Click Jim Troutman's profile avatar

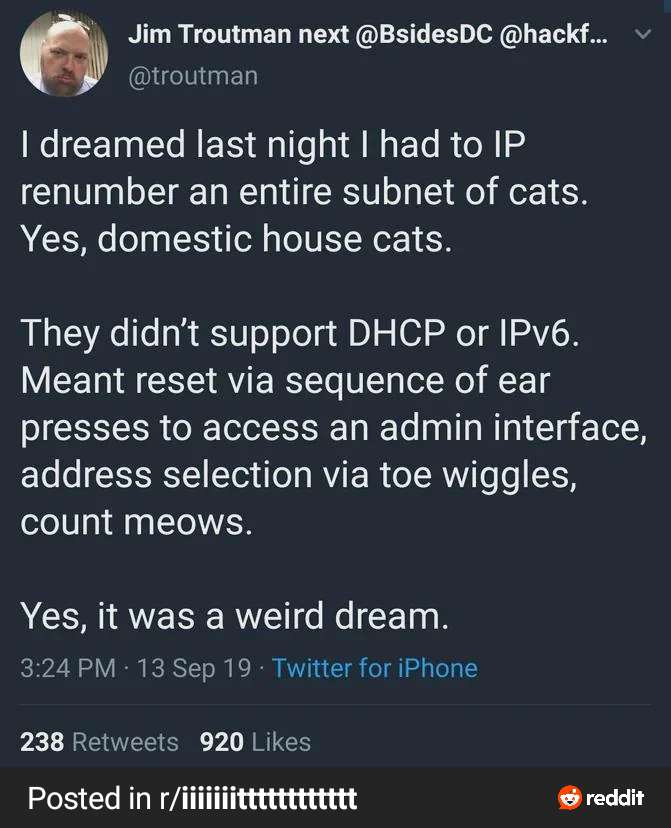[64, 56]
